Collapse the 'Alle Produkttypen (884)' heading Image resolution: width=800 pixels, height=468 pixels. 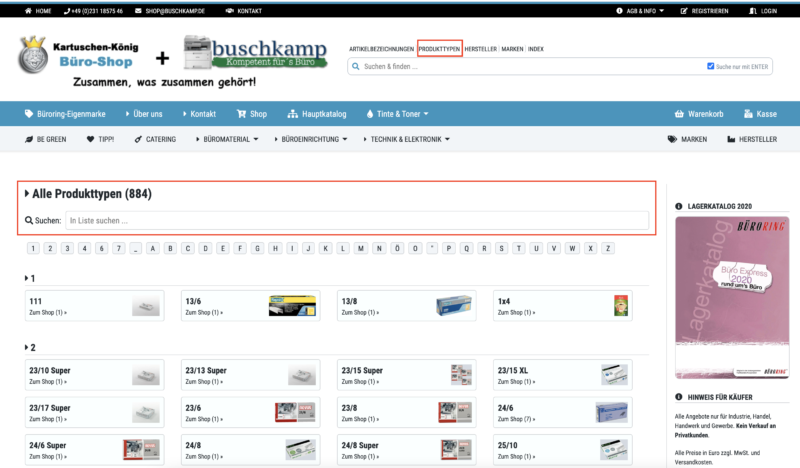[x=88, y=194]
